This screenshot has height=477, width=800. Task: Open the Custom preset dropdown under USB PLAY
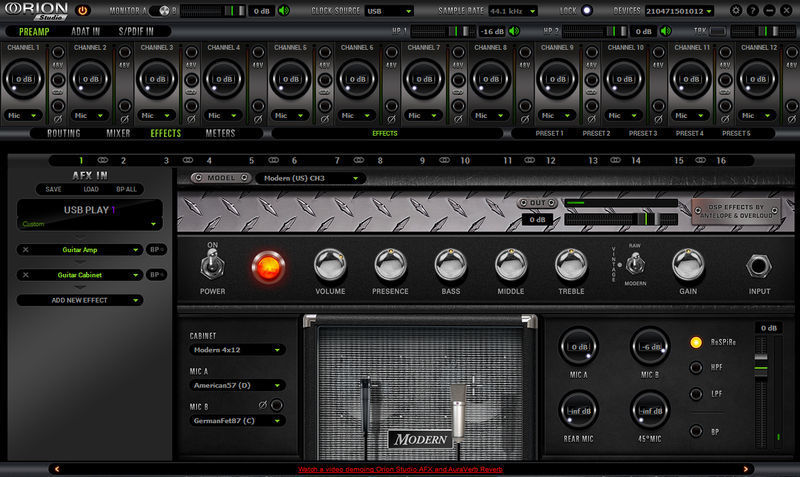[x=89, y=224]
